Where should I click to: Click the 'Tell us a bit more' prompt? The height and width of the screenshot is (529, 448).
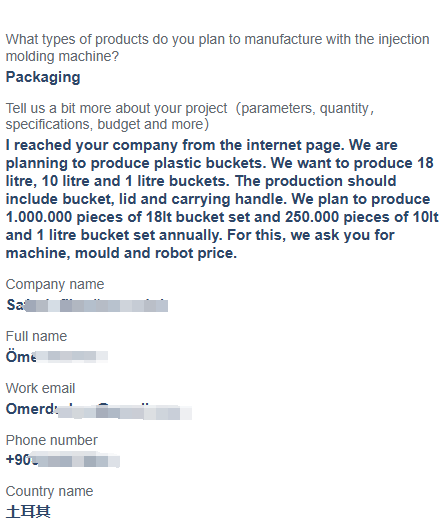(x=190, y=116)
